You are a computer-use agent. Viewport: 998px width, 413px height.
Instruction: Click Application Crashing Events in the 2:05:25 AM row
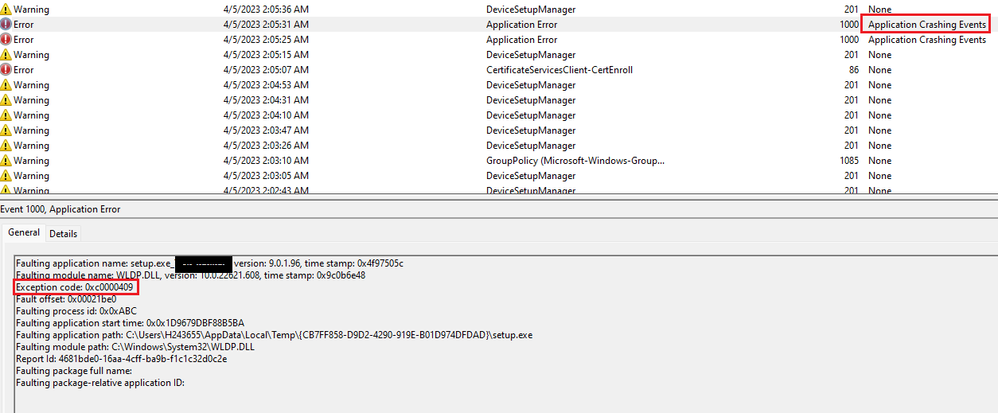(927, 39)
